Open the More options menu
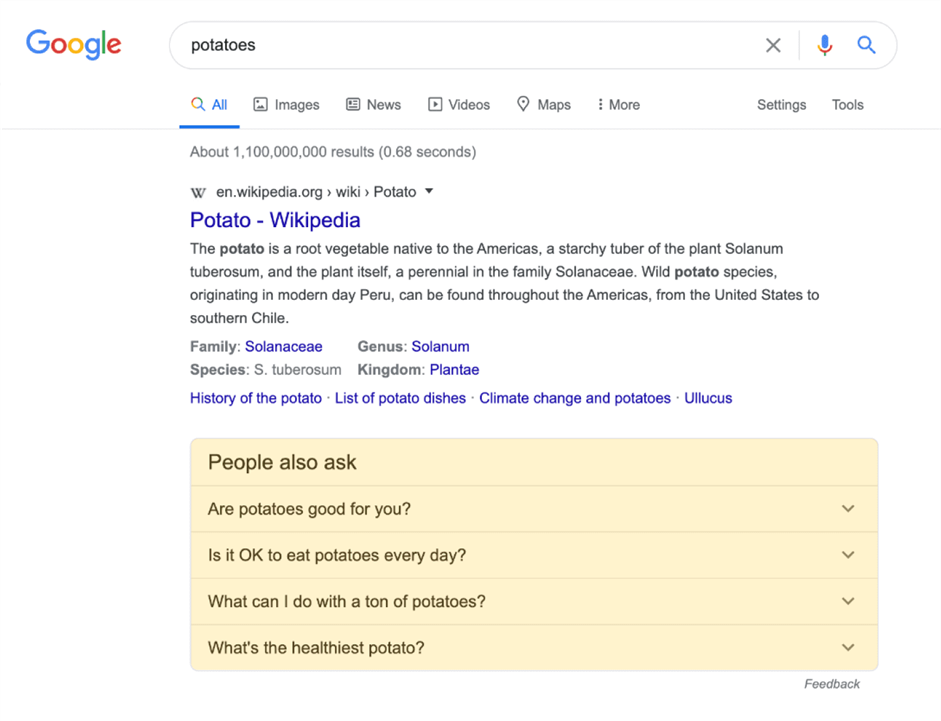The height and width of the screenshot is (721, 941). click(x=618, y=105)
